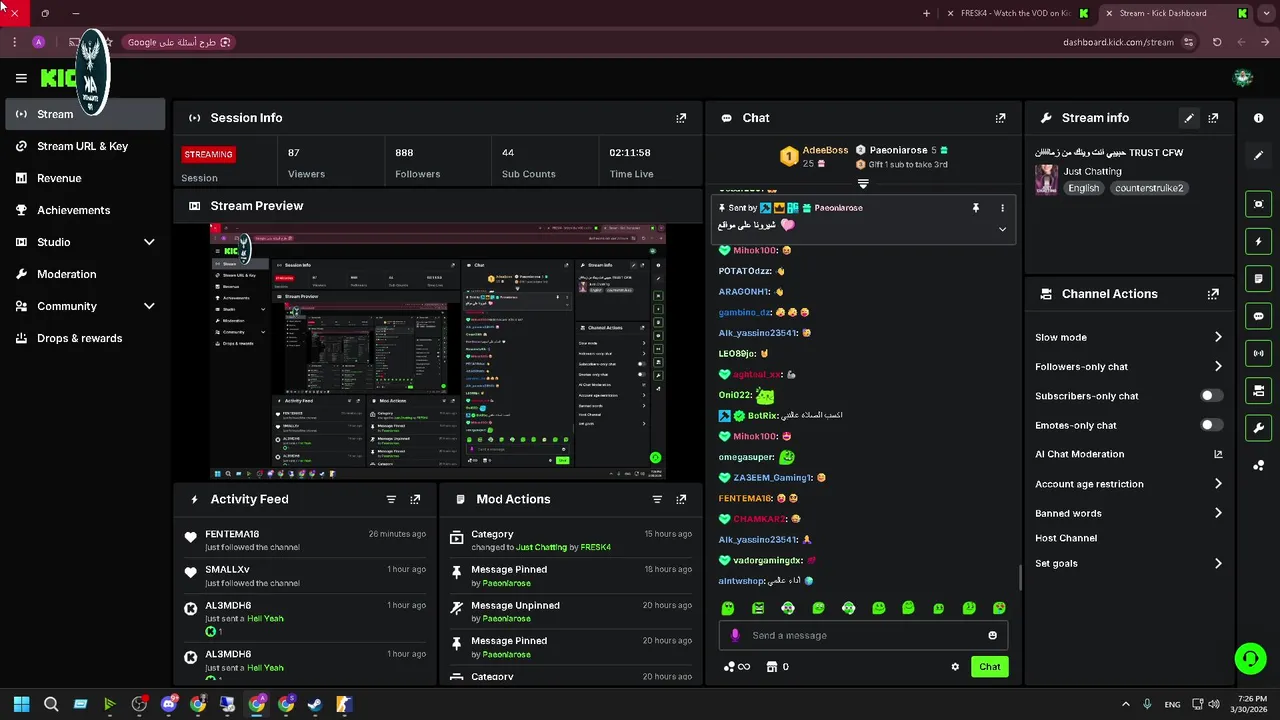
Task: Pop out the Session Info panel
Action: [681, 118]
